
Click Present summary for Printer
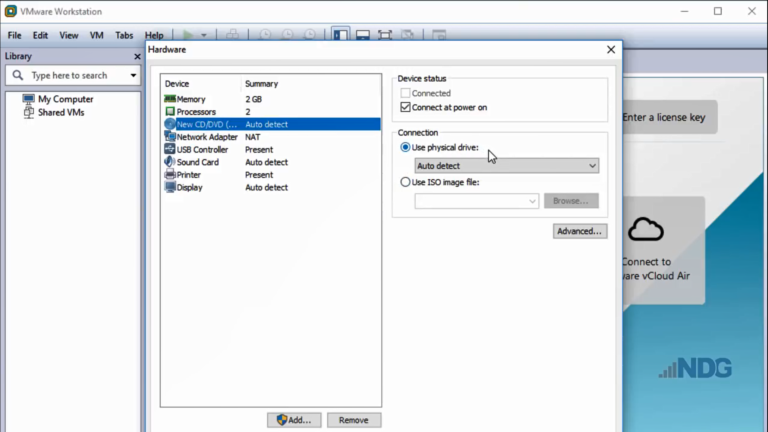259,175
